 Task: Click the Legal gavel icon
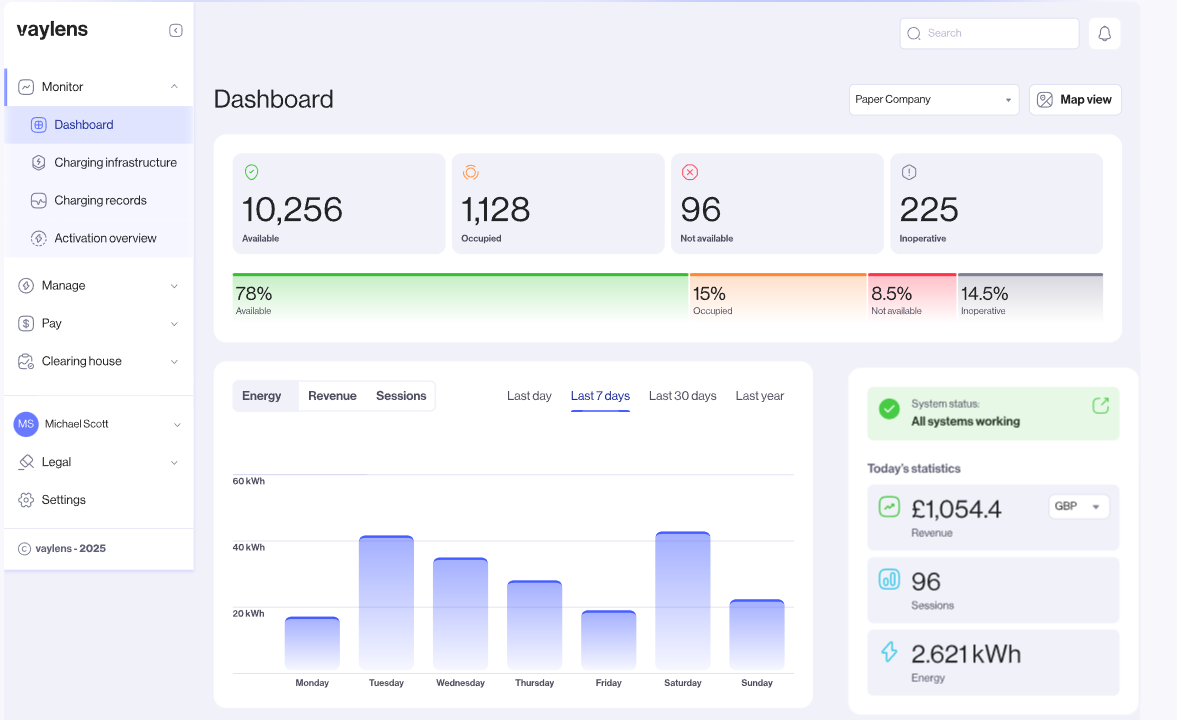click(x=26, y=462)
